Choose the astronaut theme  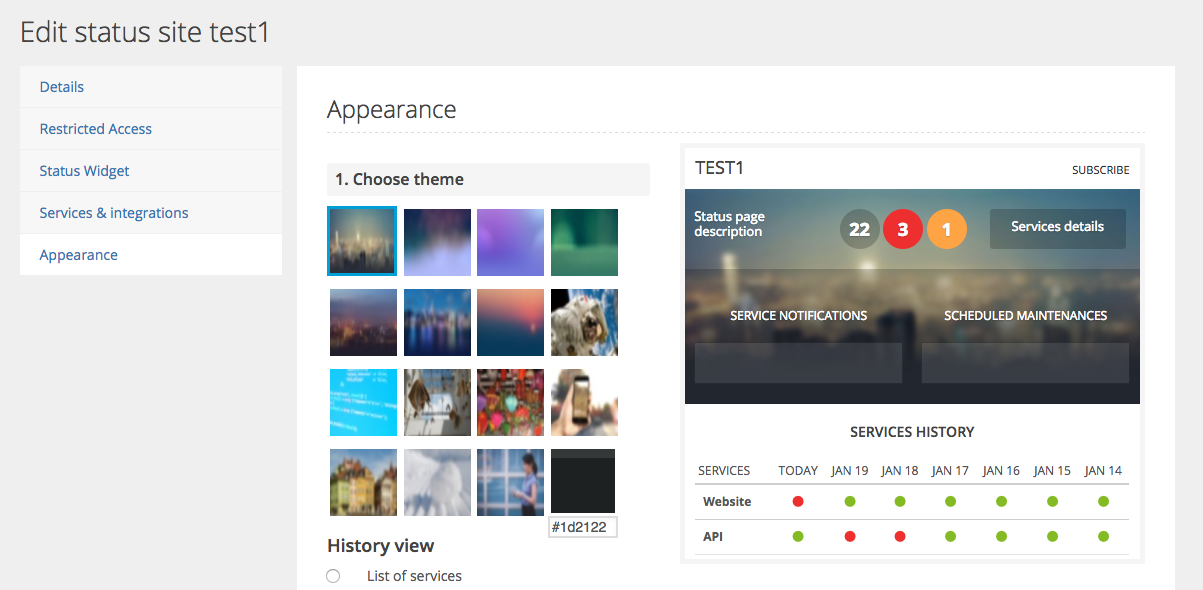pyautogui.click(x=584, y=322)
